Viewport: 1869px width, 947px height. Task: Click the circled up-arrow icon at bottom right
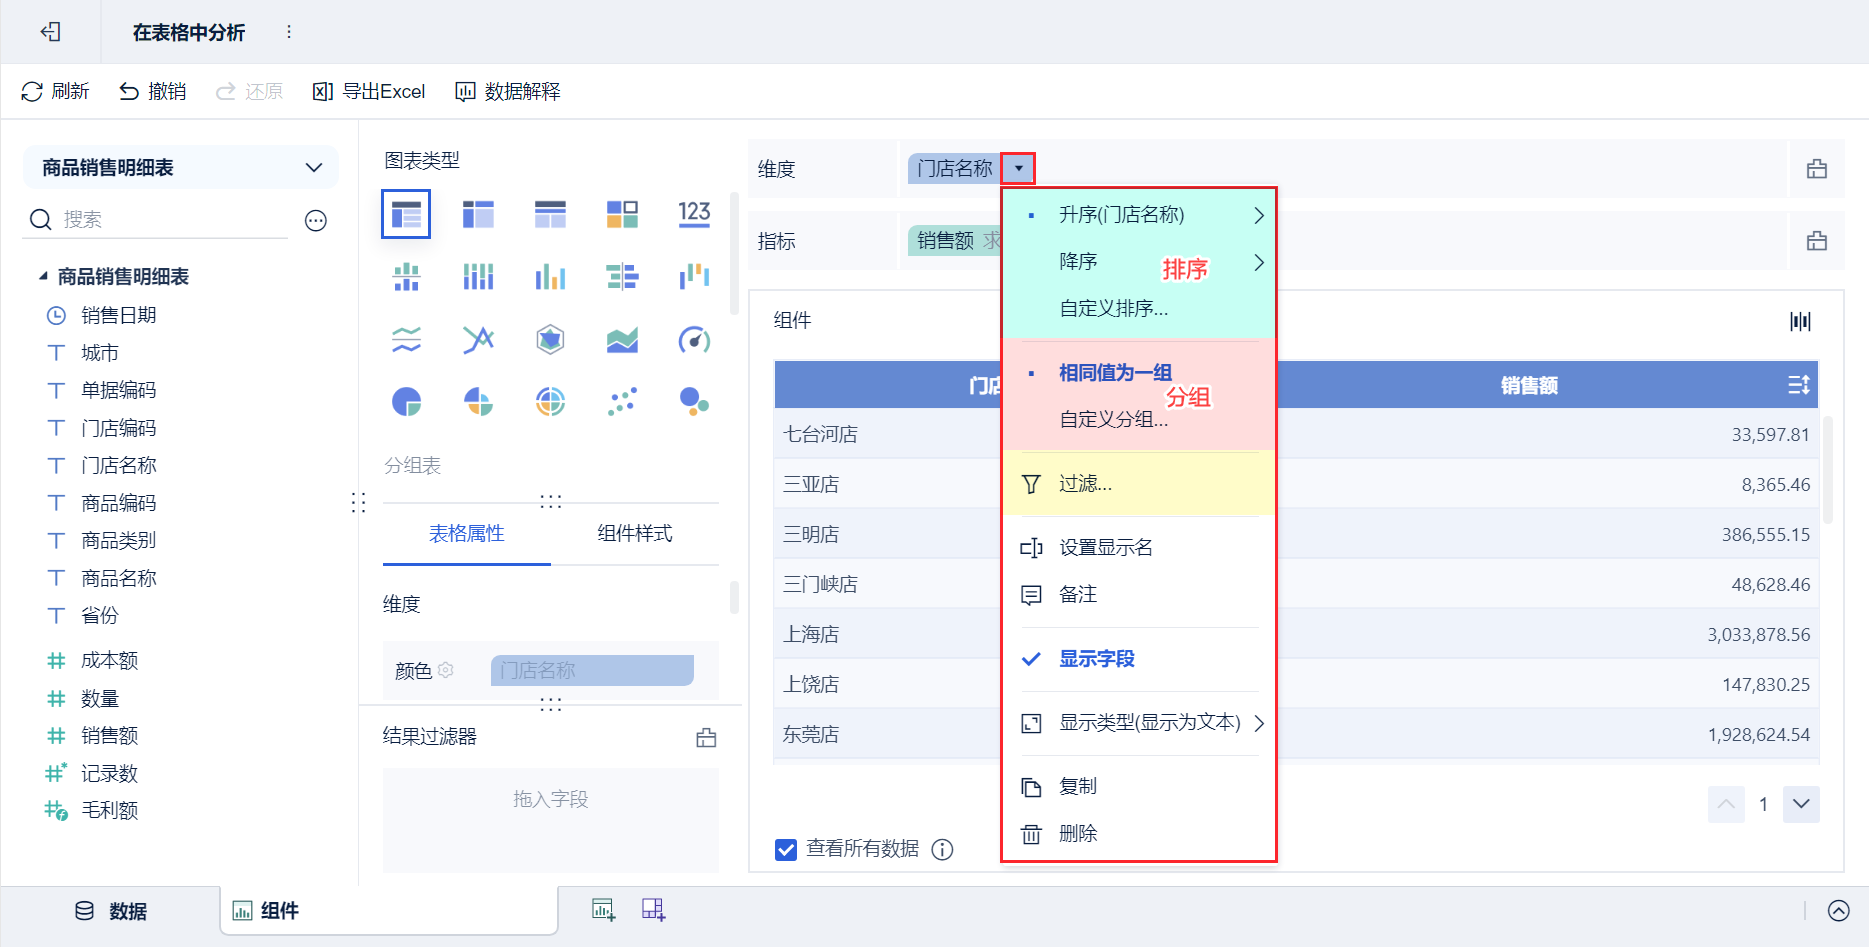(1838, 910)
